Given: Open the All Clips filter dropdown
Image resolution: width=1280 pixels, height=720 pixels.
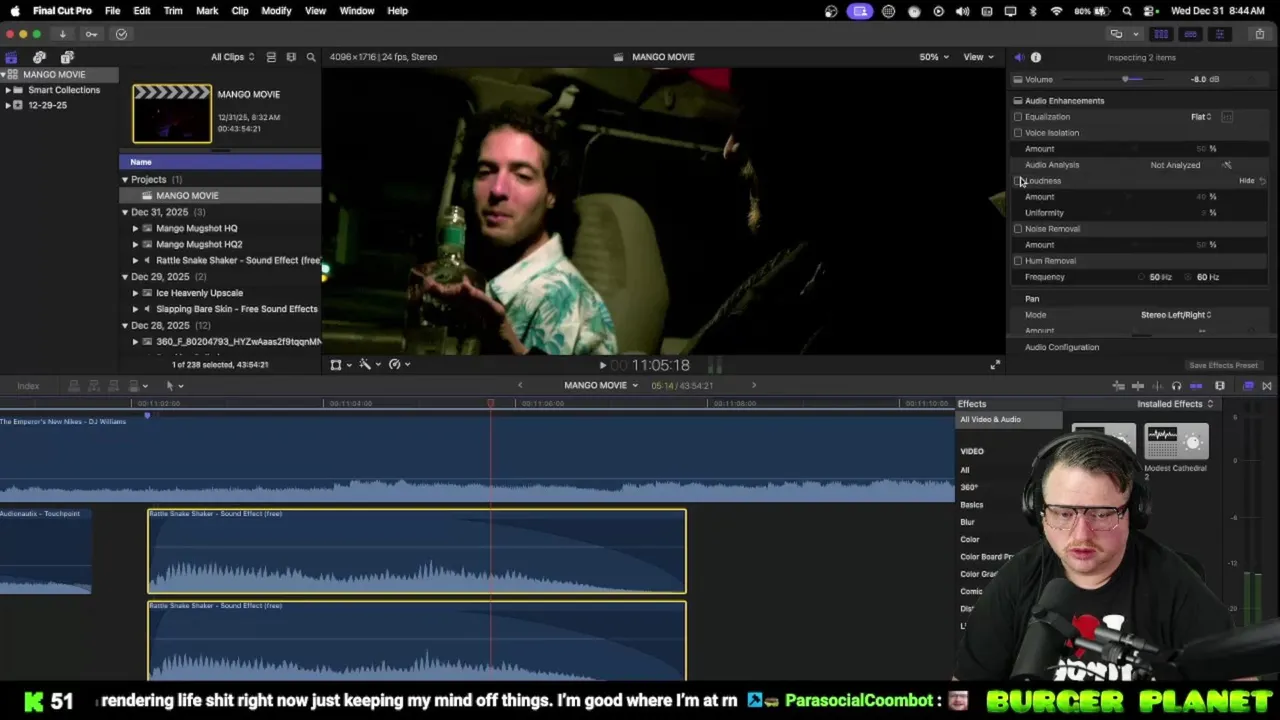Looking at the screenshot, I should [x=232, y=57].
